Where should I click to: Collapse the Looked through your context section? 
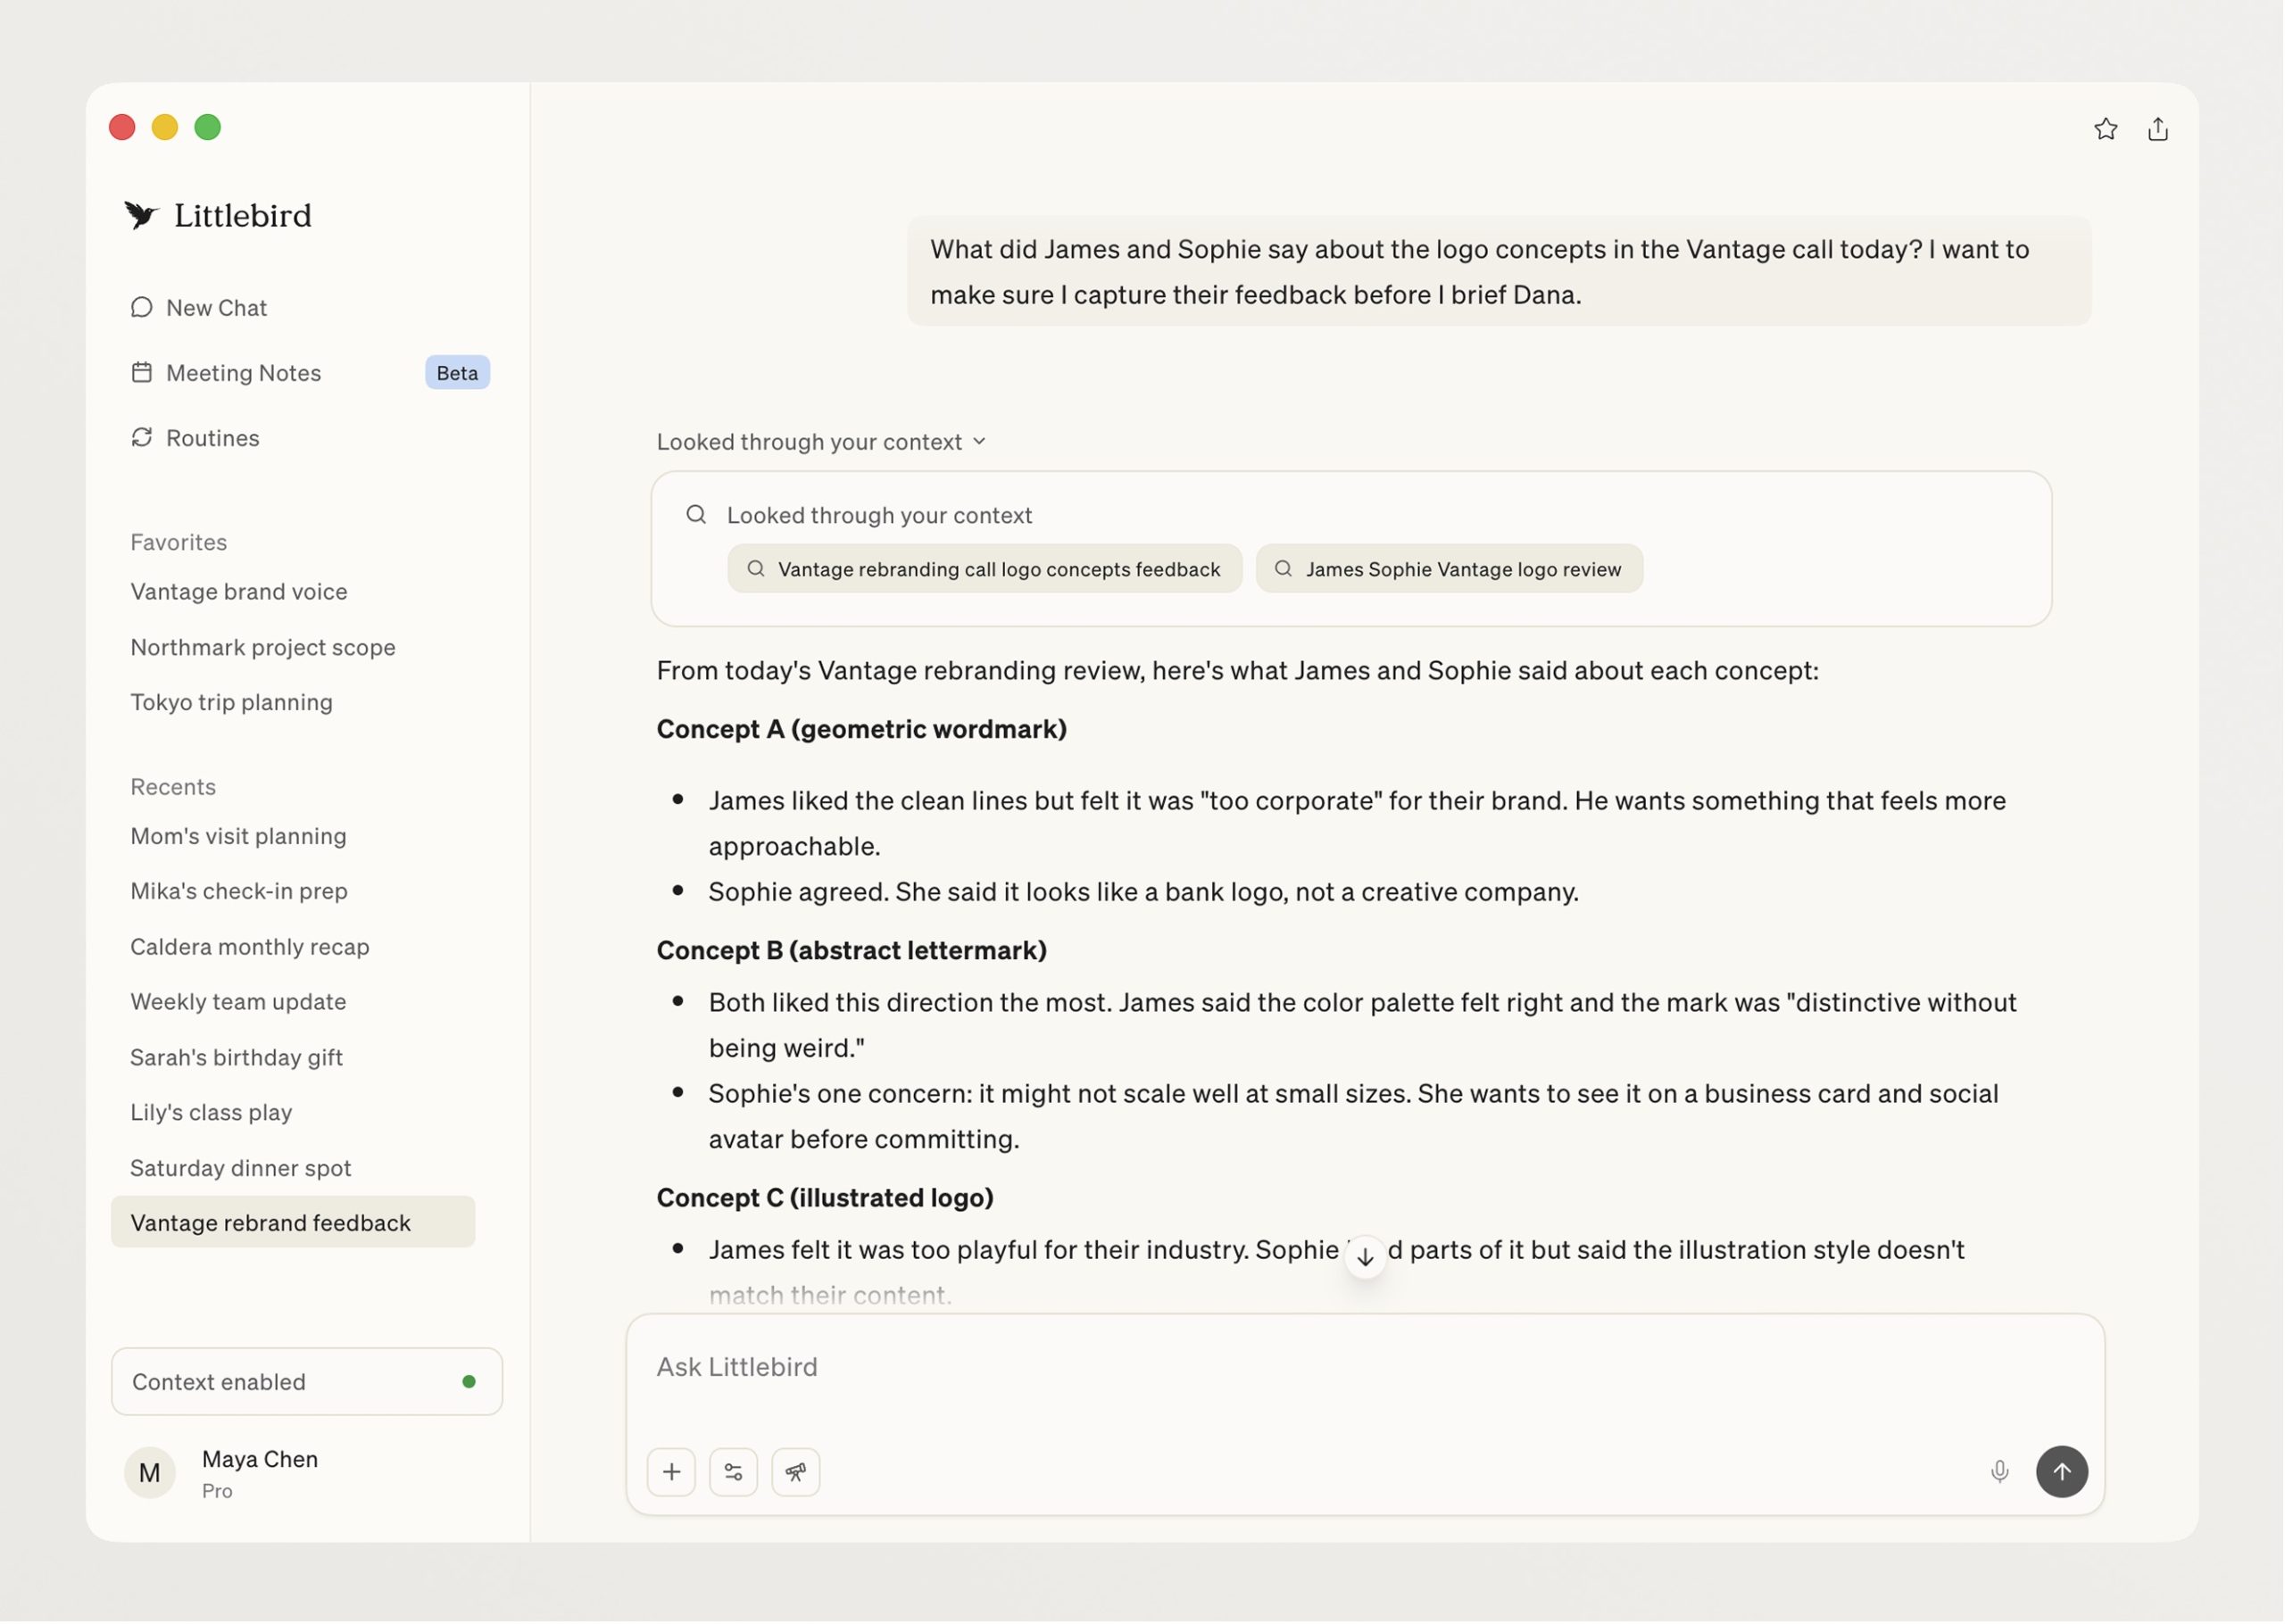point(979,441)
